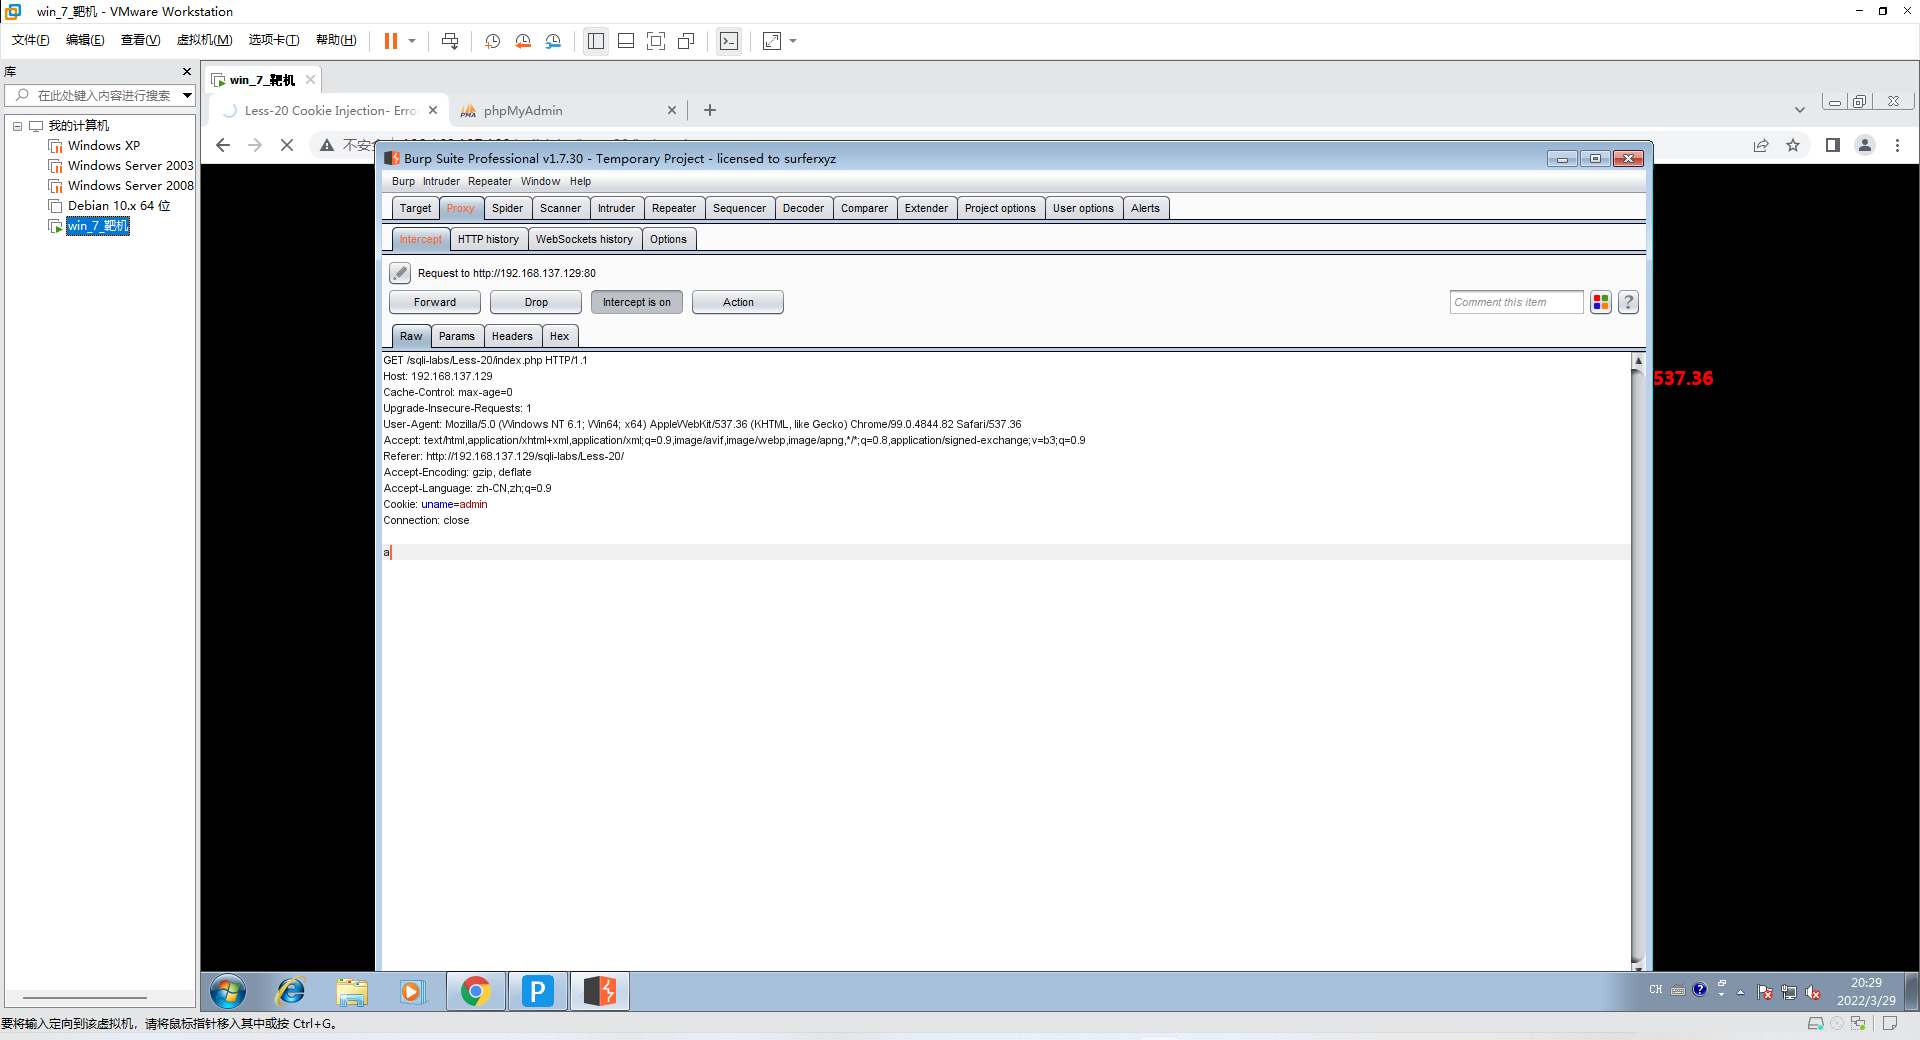The width and height of the screenshot is (1920, 1040).
Task: Pause the virtual machine with toolbar pause icon
Action: point(391,41)
